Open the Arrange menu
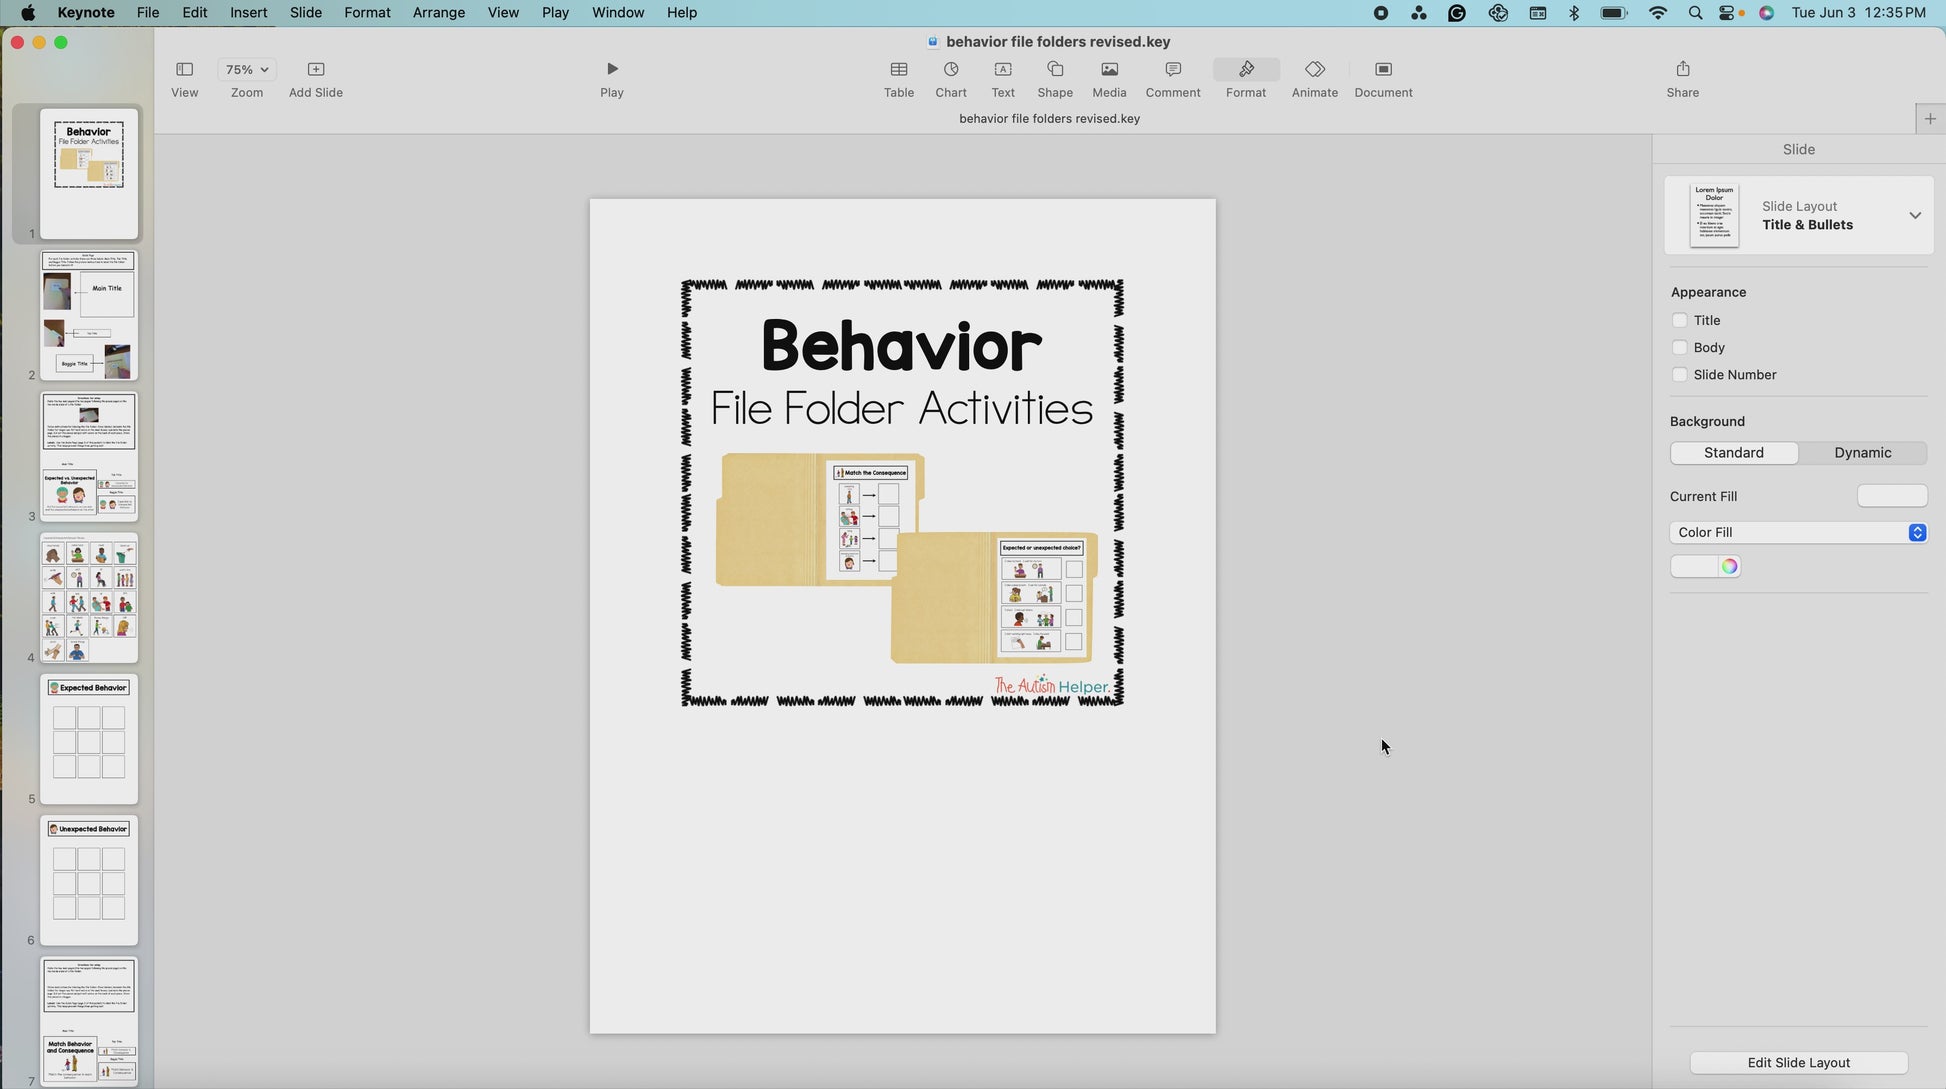 pos(438,13)
